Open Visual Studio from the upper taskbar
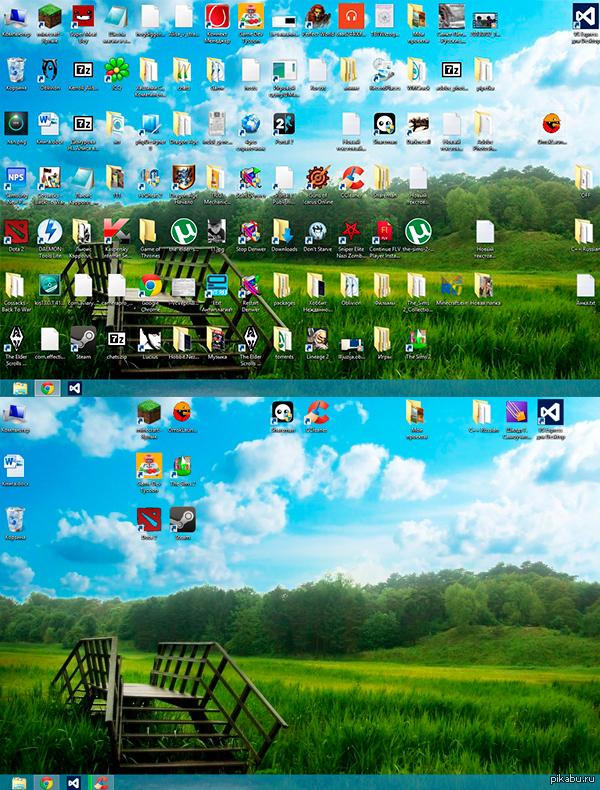 coord(75,388)
